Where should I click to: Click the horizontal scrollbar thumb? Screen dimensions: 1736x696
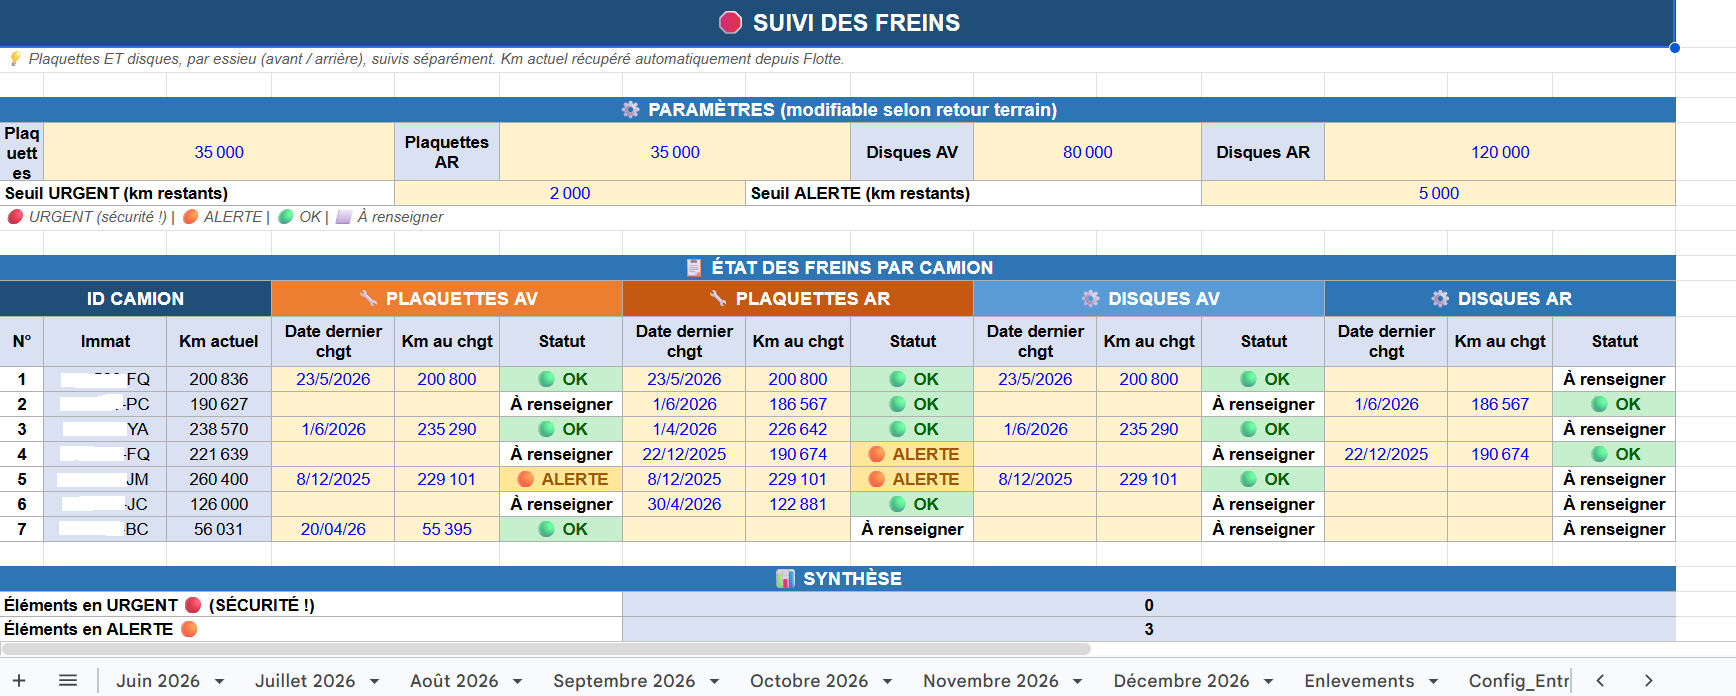click(x=545, y=649)
